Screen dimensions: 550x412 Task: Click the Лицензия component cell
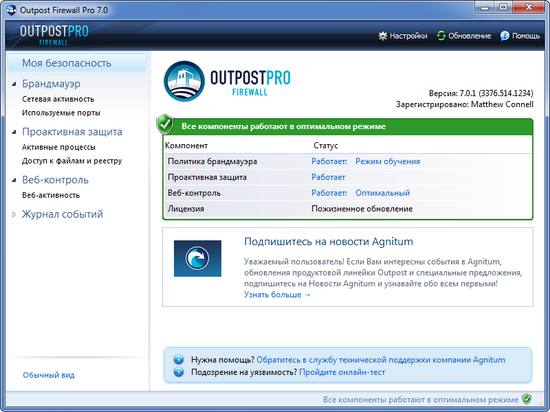pyautogui.click(x=186, y=209)
